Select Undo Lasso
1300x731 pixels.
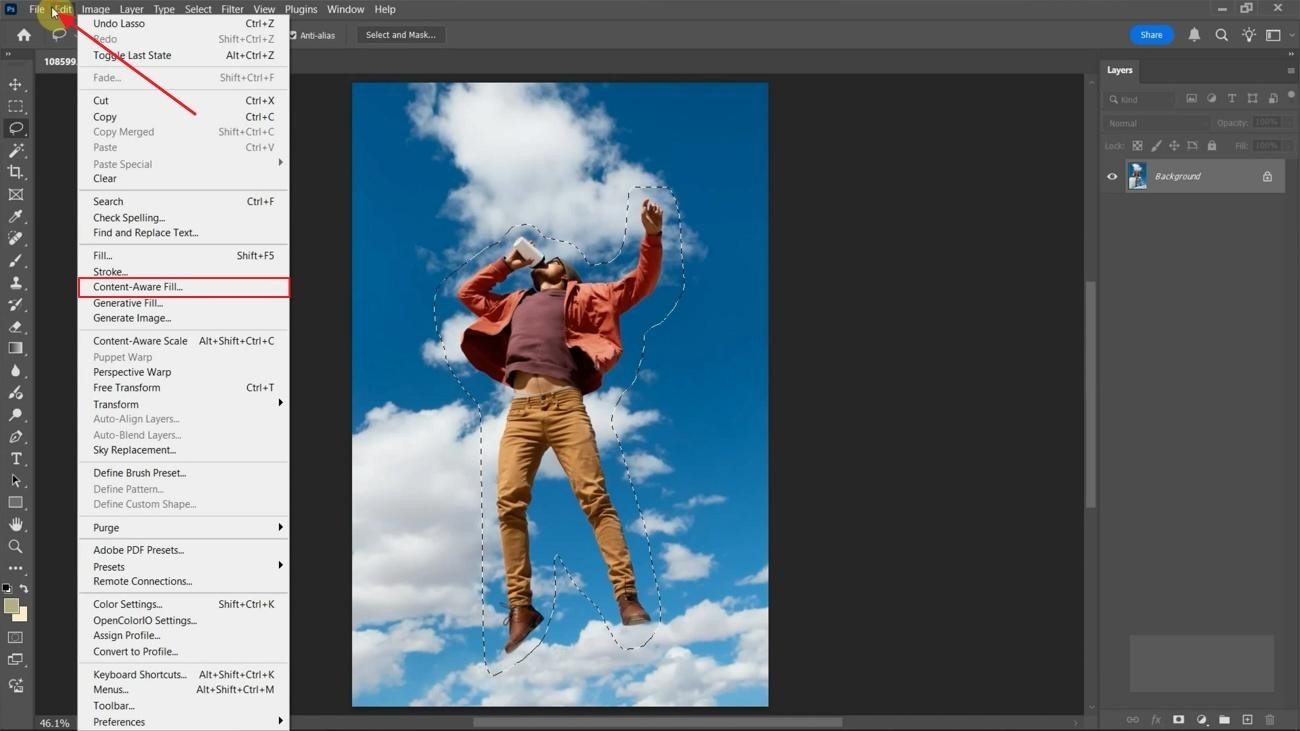pos(184,23)
